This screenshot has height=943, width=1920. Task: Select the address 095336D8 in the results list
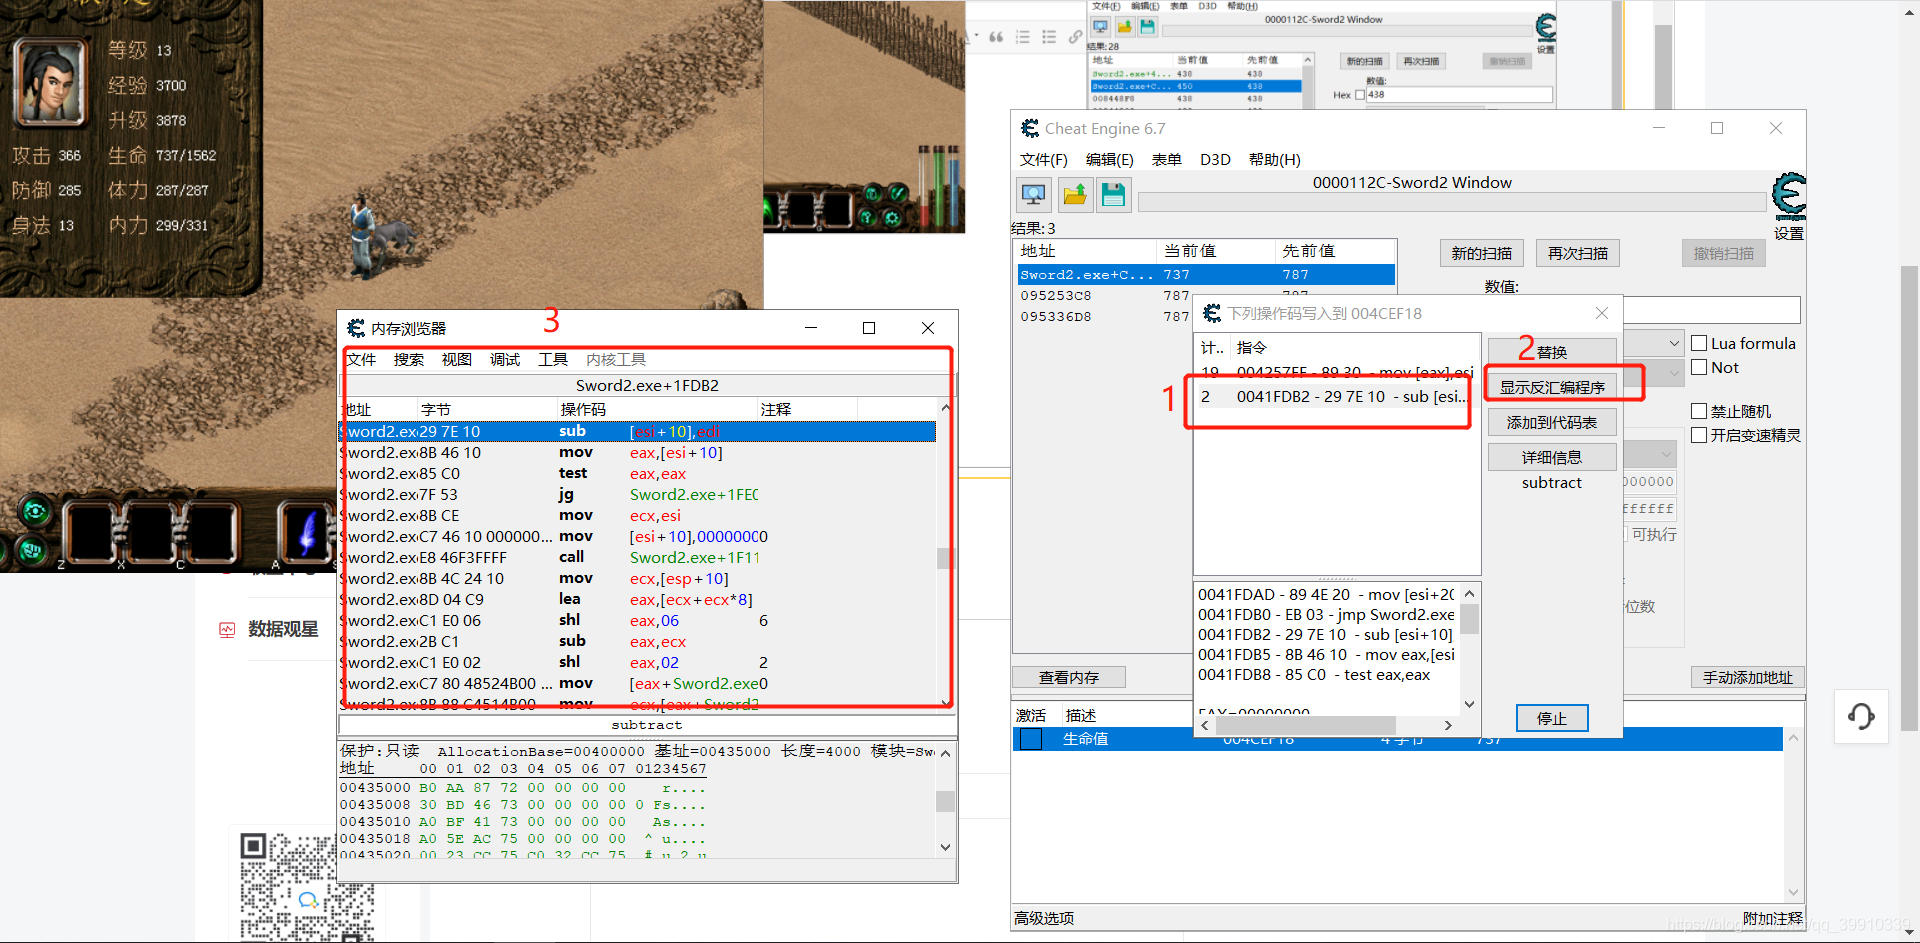click(x=1056, y=316)
